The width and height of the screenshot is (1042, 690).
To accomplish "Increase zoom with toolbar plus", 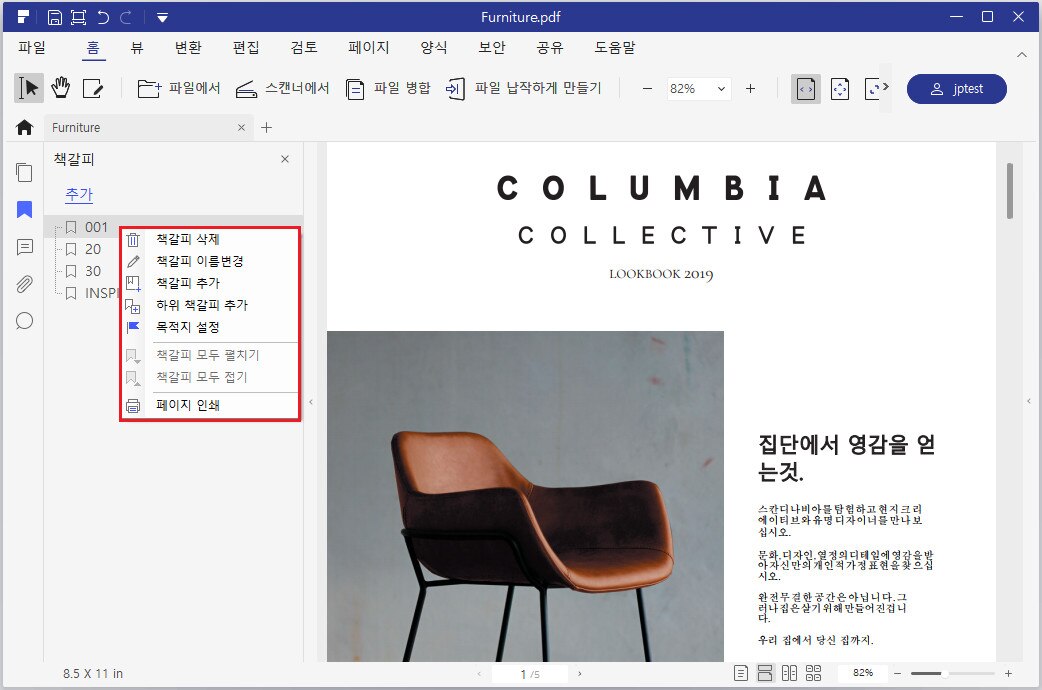I will click(x=750, y=88).
